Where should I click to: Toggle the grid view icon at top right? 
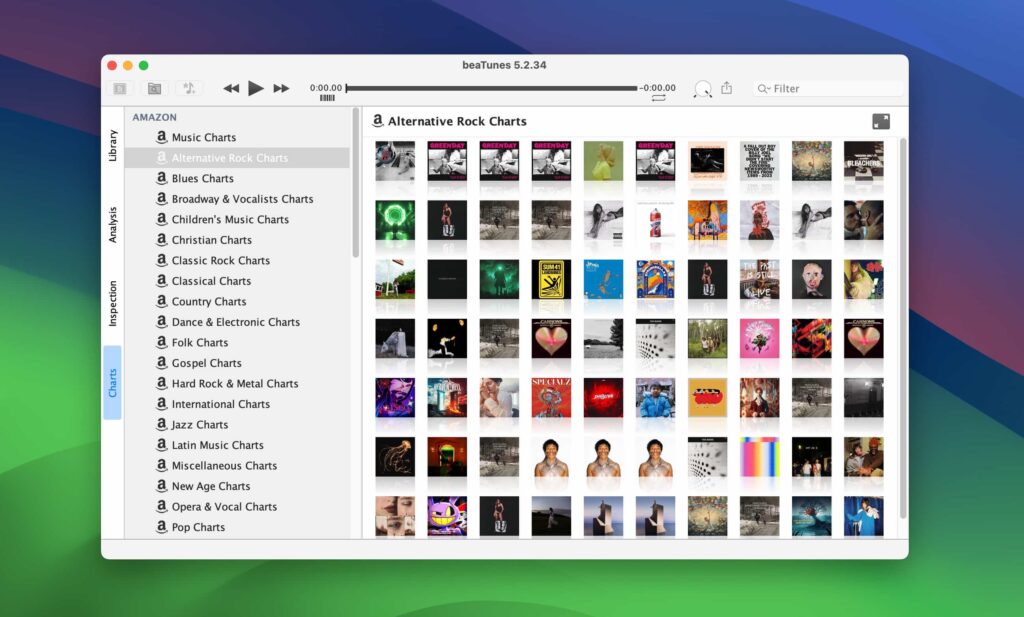tap(881, 121)
